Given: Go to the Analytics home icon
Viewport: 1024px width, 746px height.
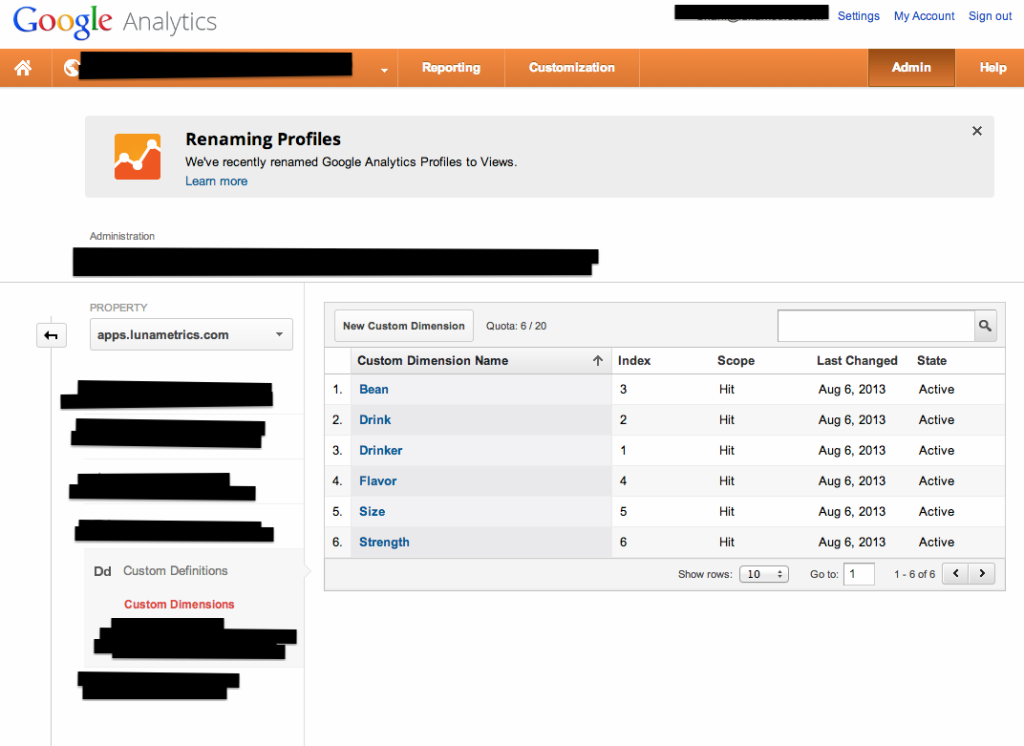Looking at the screenshot, I should point(24,67).
